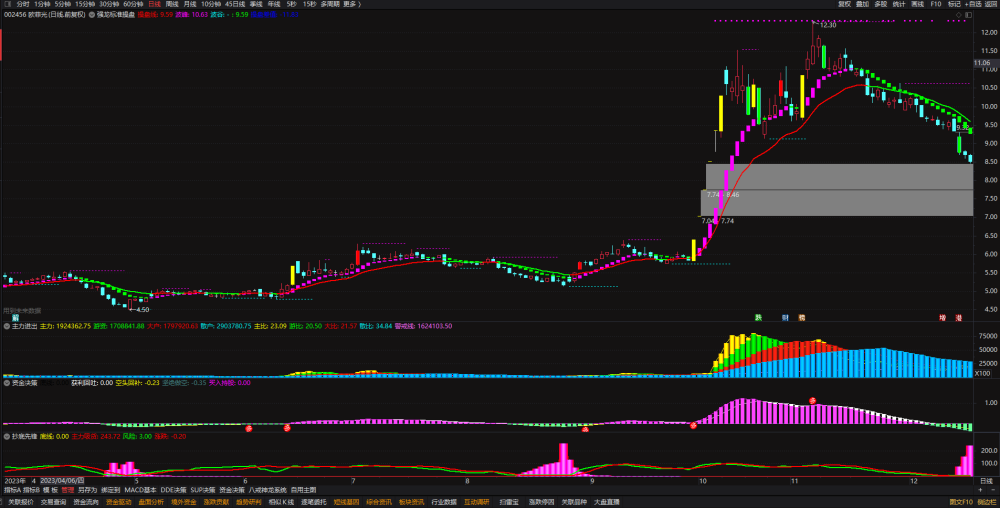Click the circle icon beside 主力进出 indicator

pyautogui.click(x=7, y=326)
